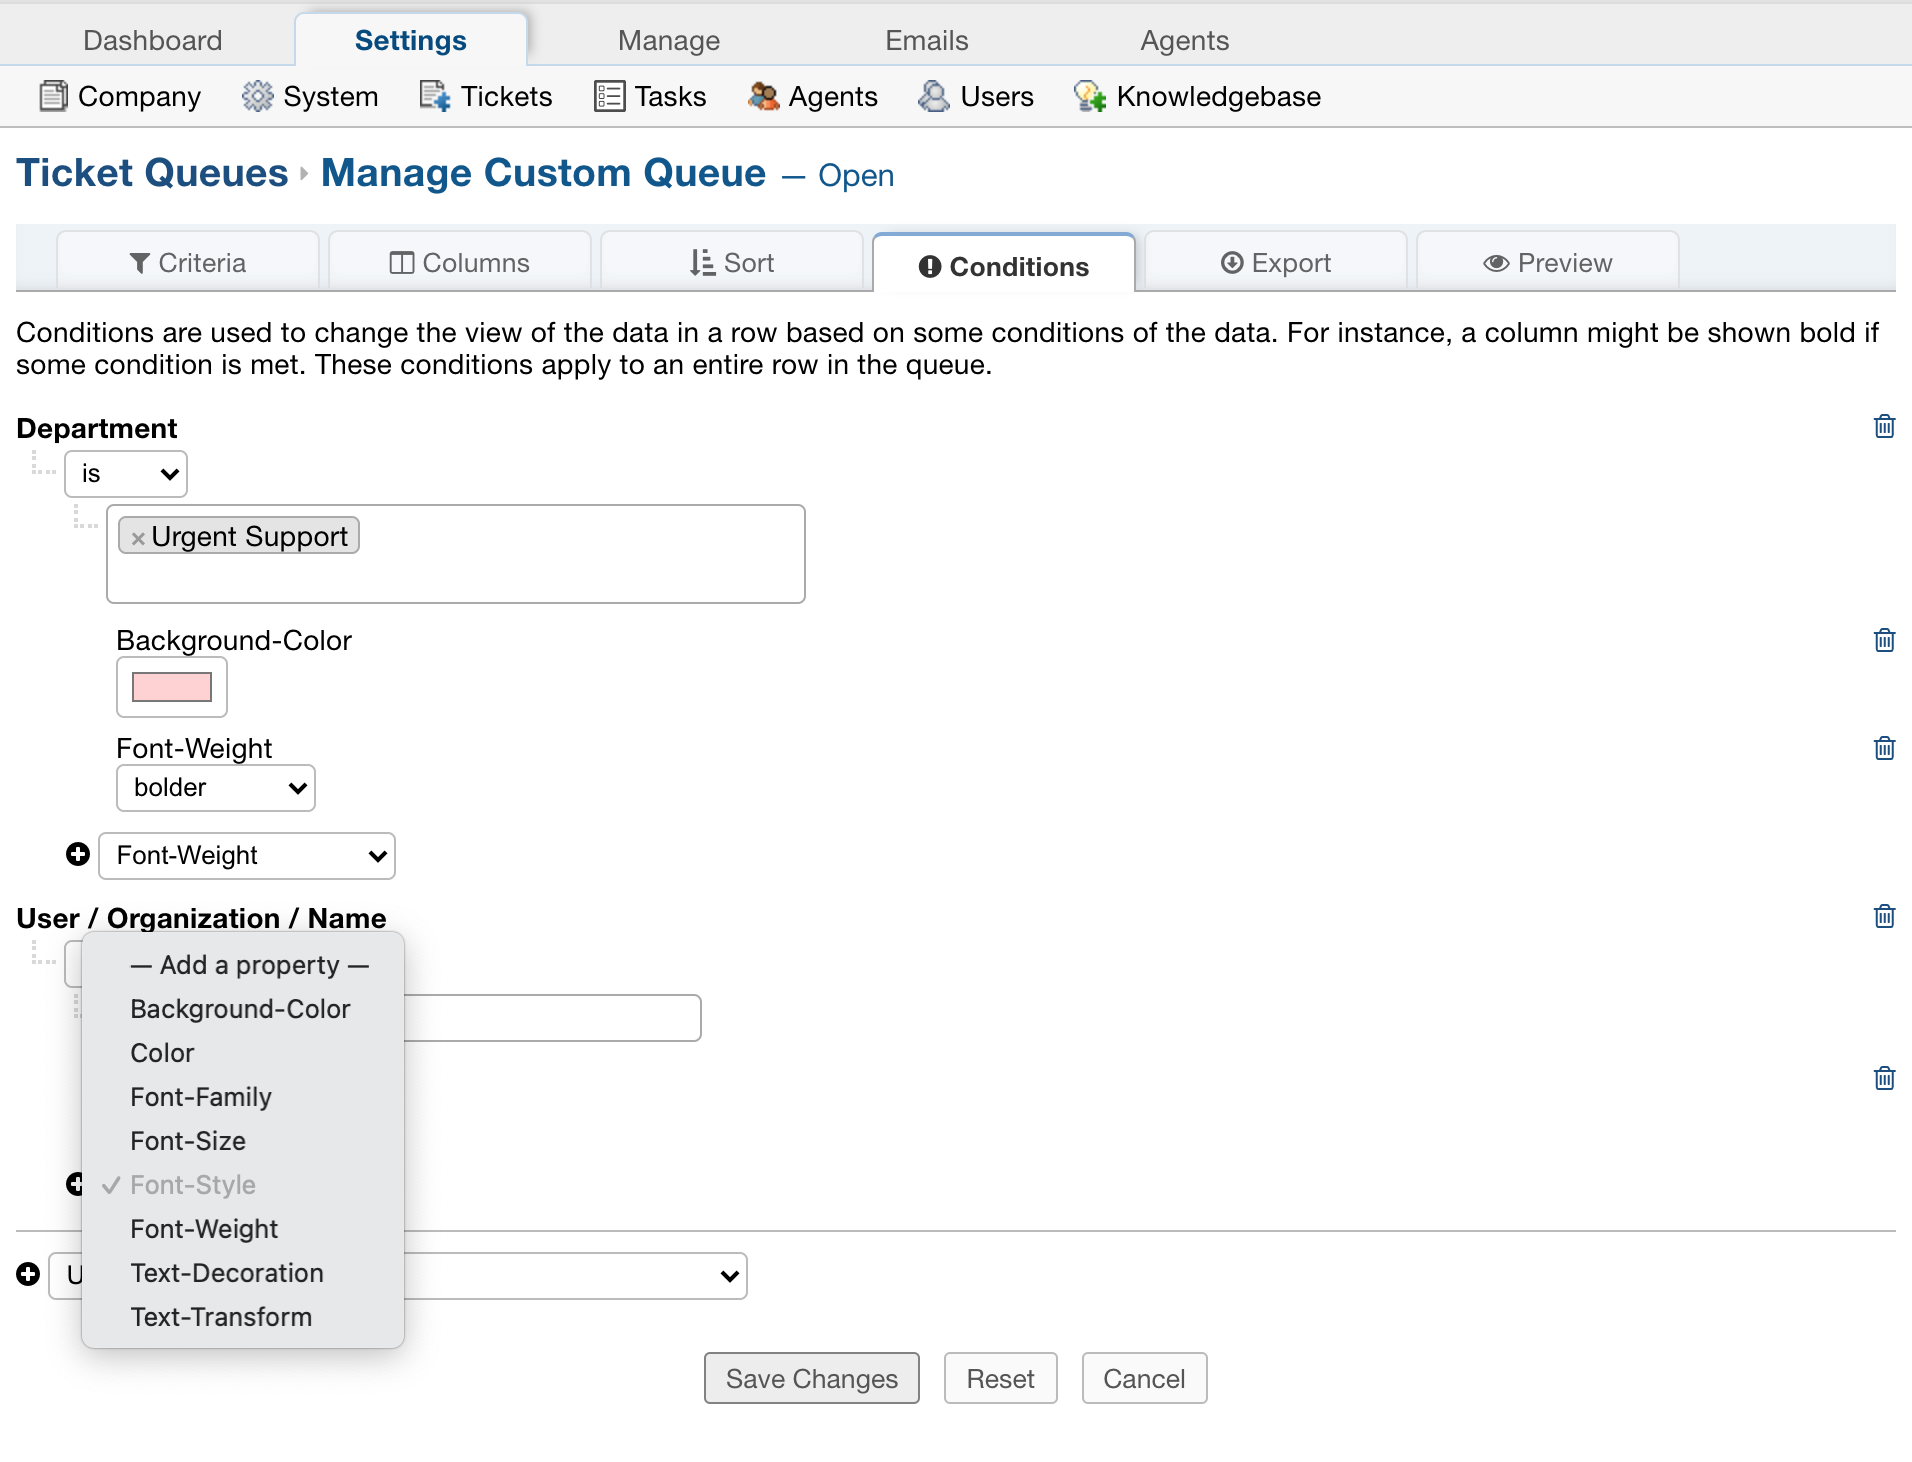
Task: Uncheck Font-Style in the property menu
Action: [x=193, y=1184]
